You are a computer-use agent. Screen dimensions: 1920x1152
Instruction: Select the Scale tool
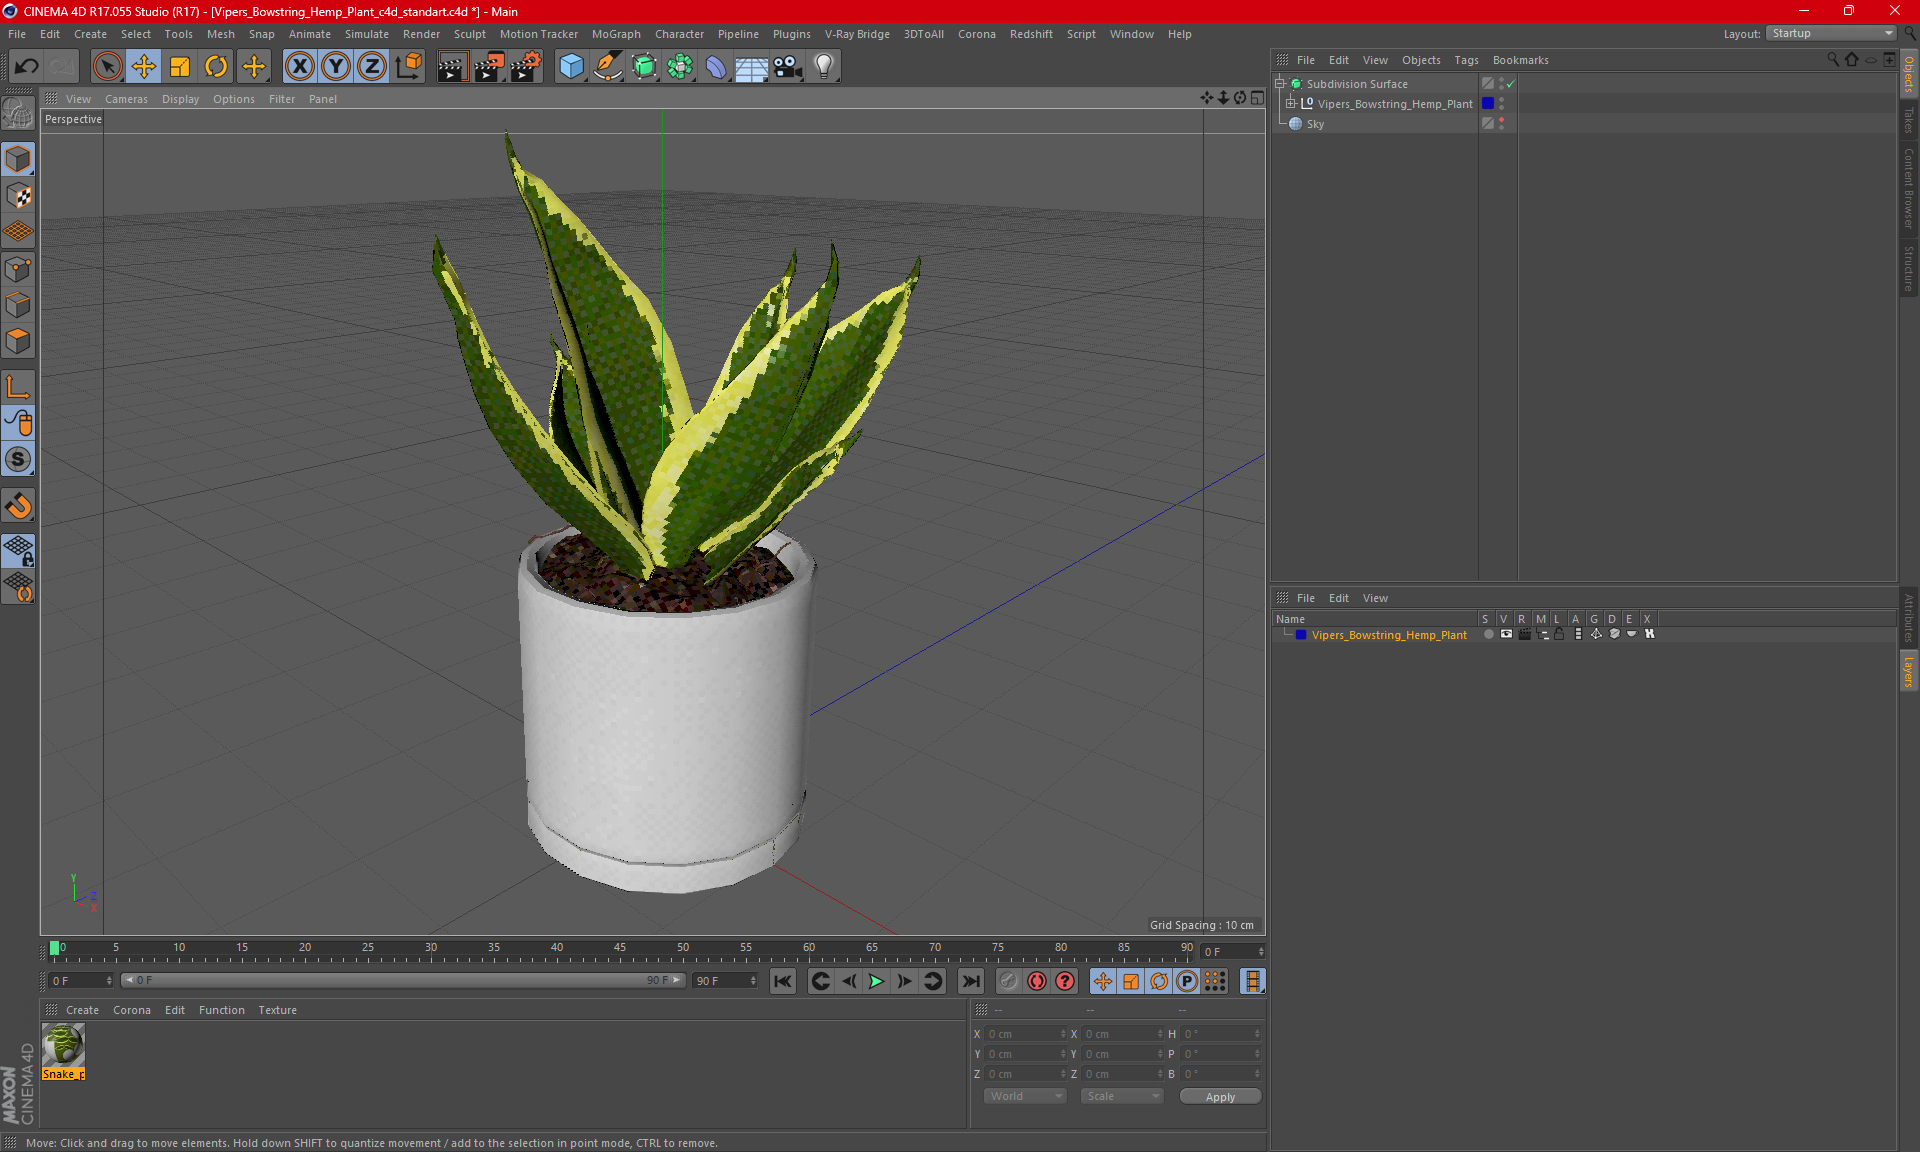(180, 66)
